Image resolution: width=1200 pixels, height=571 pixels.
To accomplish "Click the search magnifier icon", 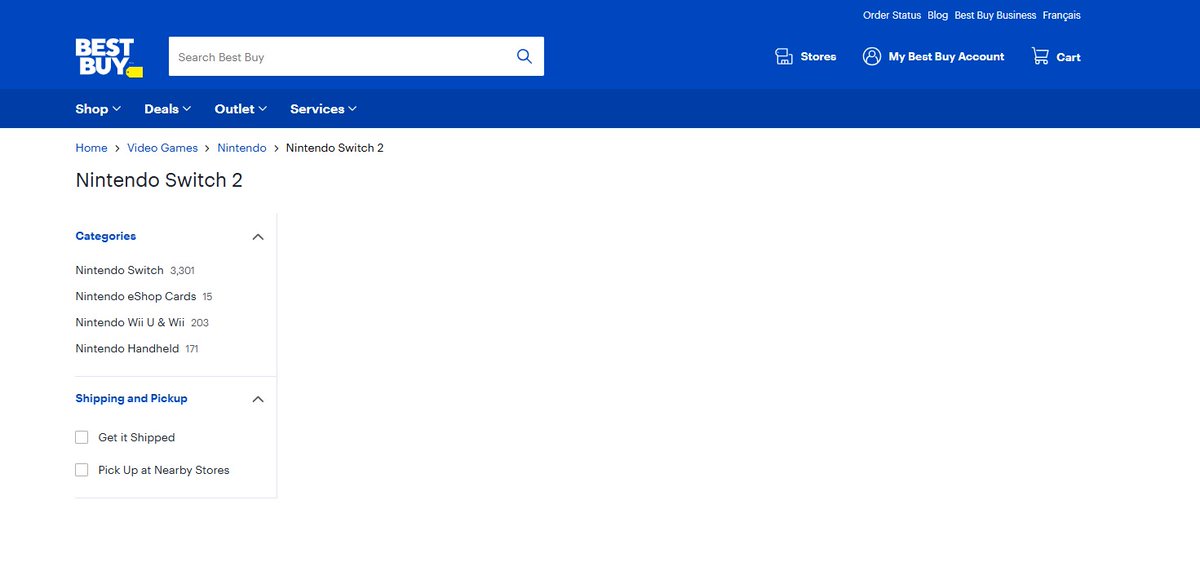I will click(524, 56).
